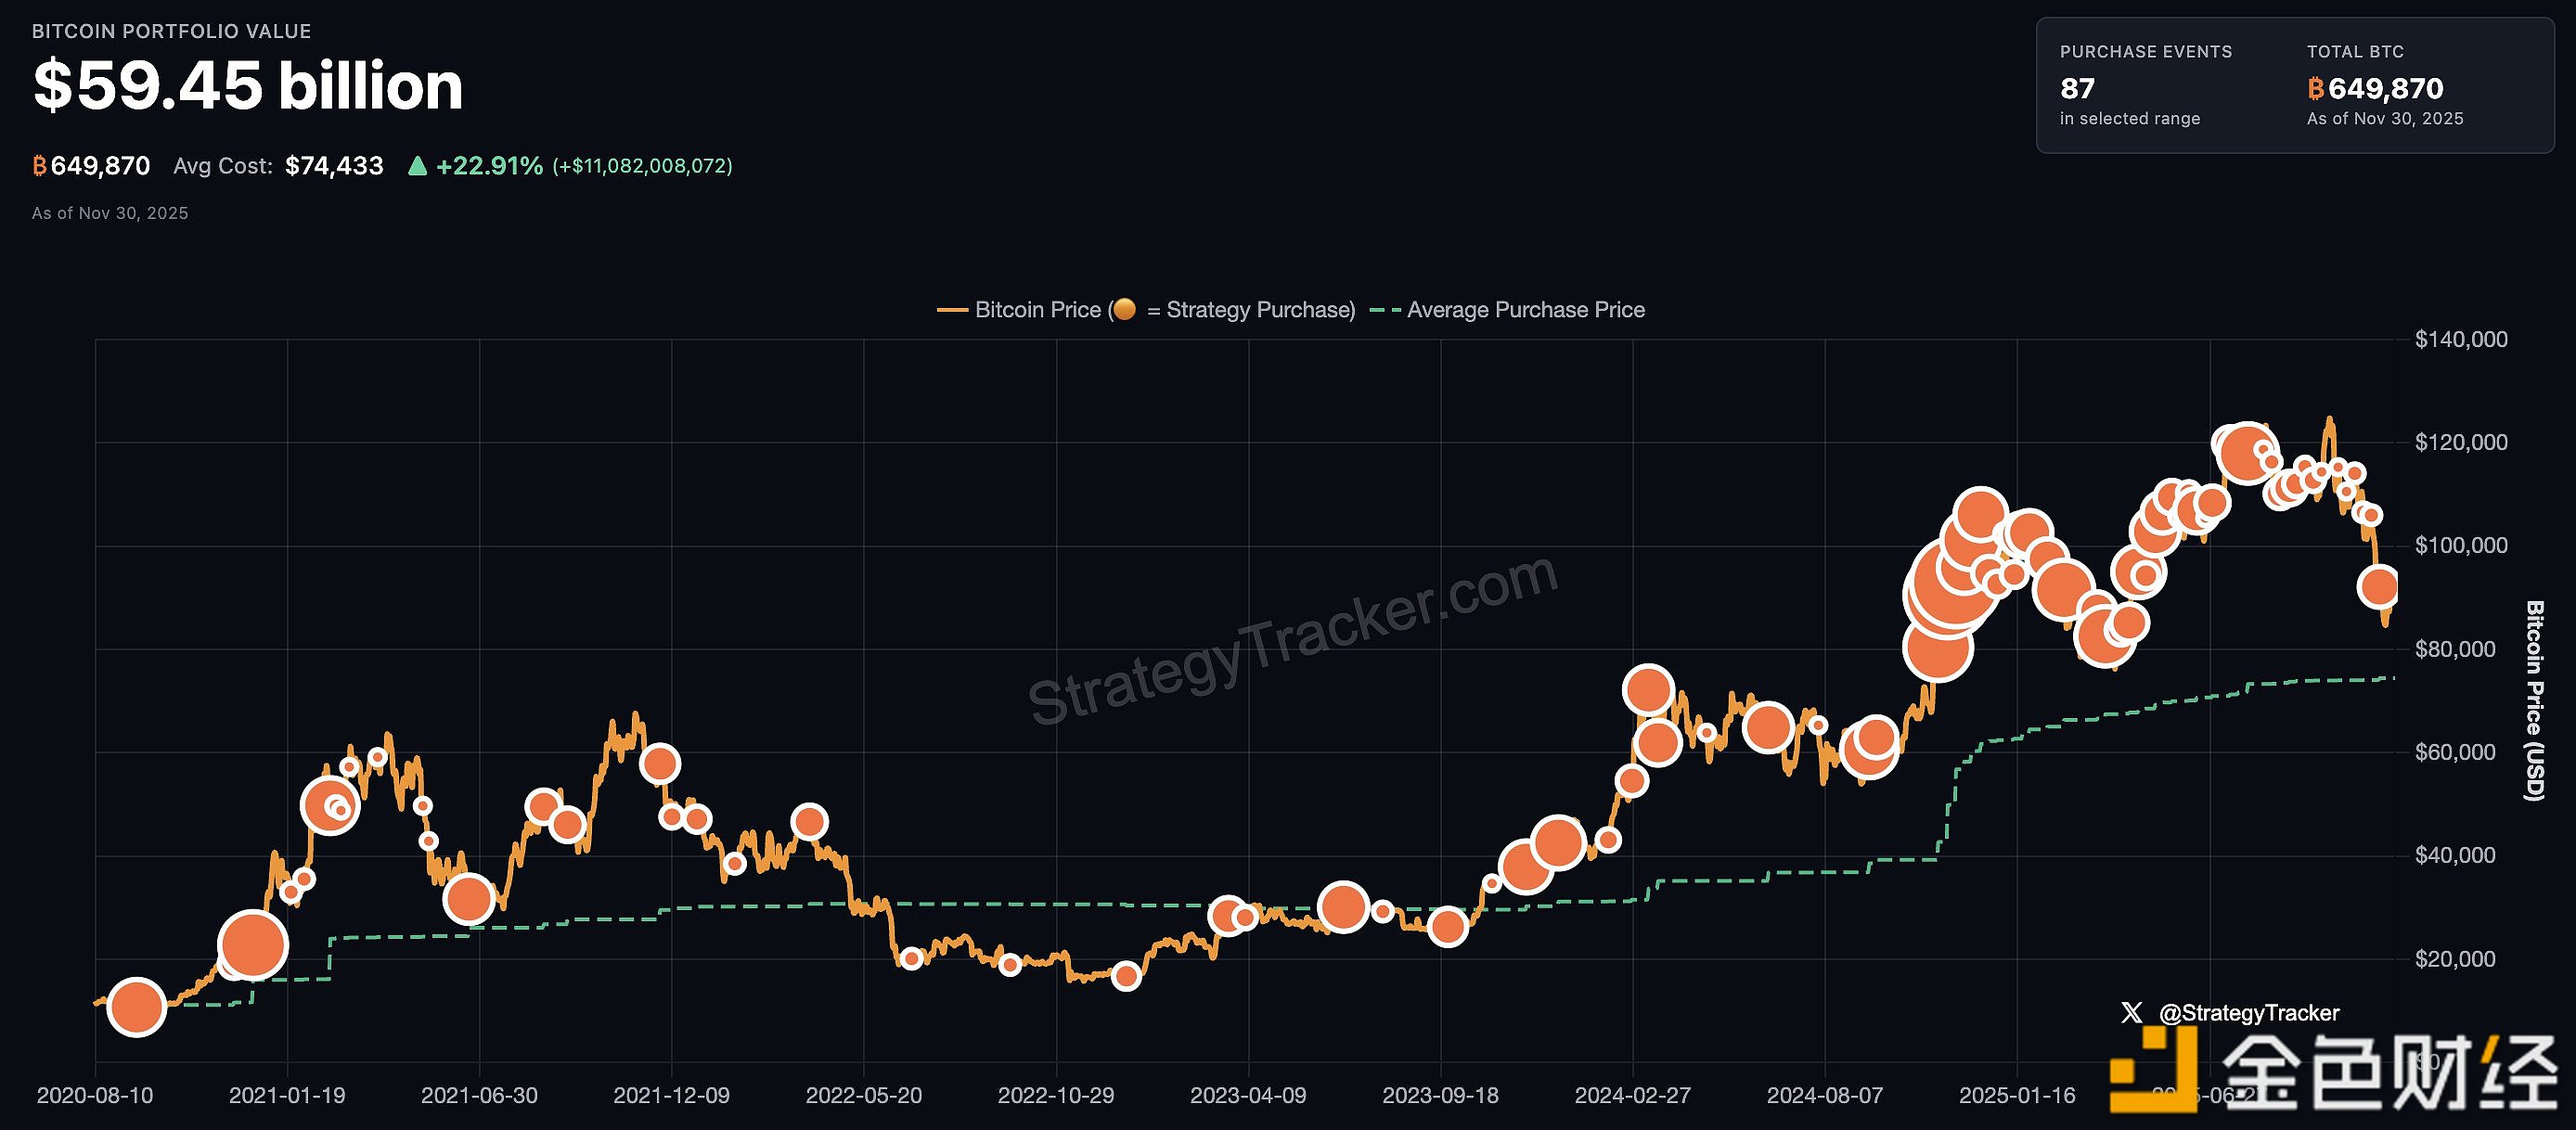Click the orange Strategy Purchase legend dot

pos(1124,309)
